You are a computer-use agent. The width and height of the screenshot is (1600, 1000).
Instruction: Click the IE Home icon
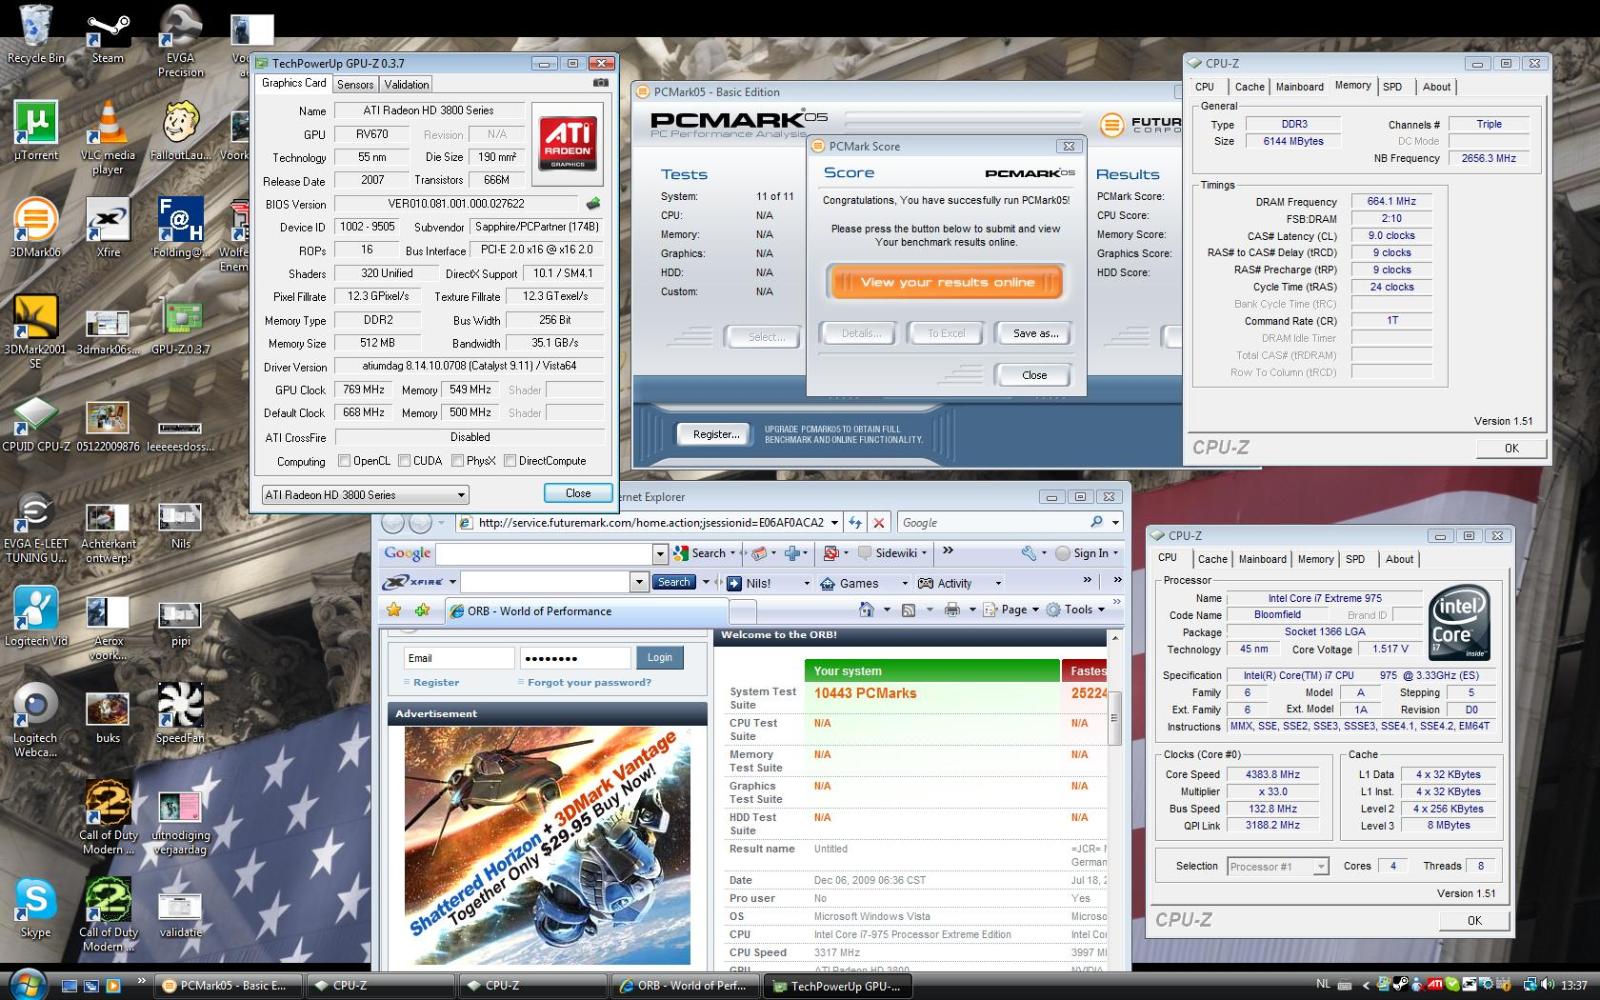[x=866, y=610]
